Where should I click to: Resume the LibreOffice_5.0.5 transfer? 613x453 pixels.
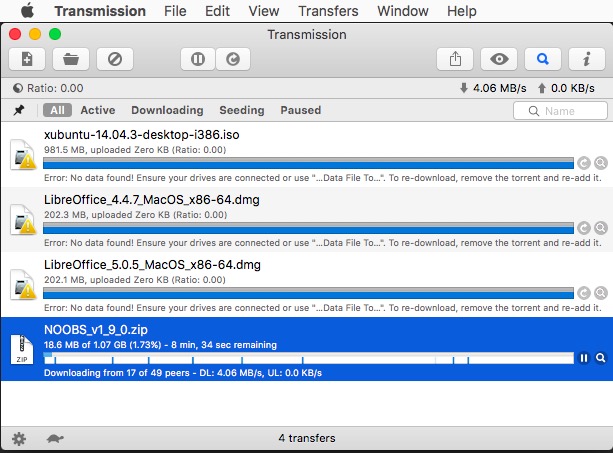click(584, 293)
